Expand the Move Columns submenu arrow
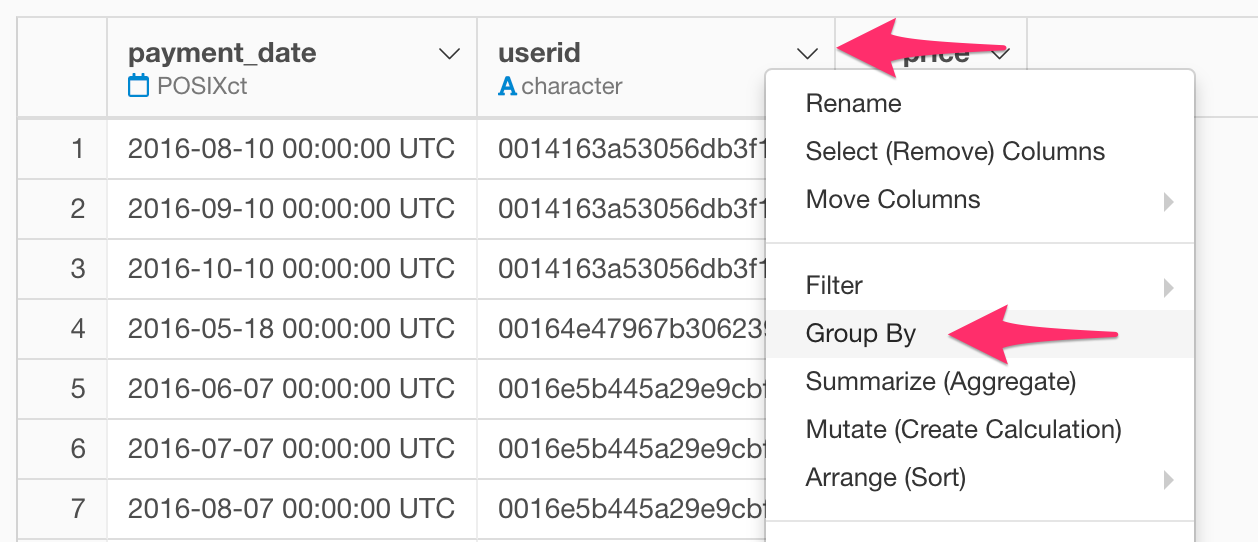 pyautogui.click(x=1168, y=202)
